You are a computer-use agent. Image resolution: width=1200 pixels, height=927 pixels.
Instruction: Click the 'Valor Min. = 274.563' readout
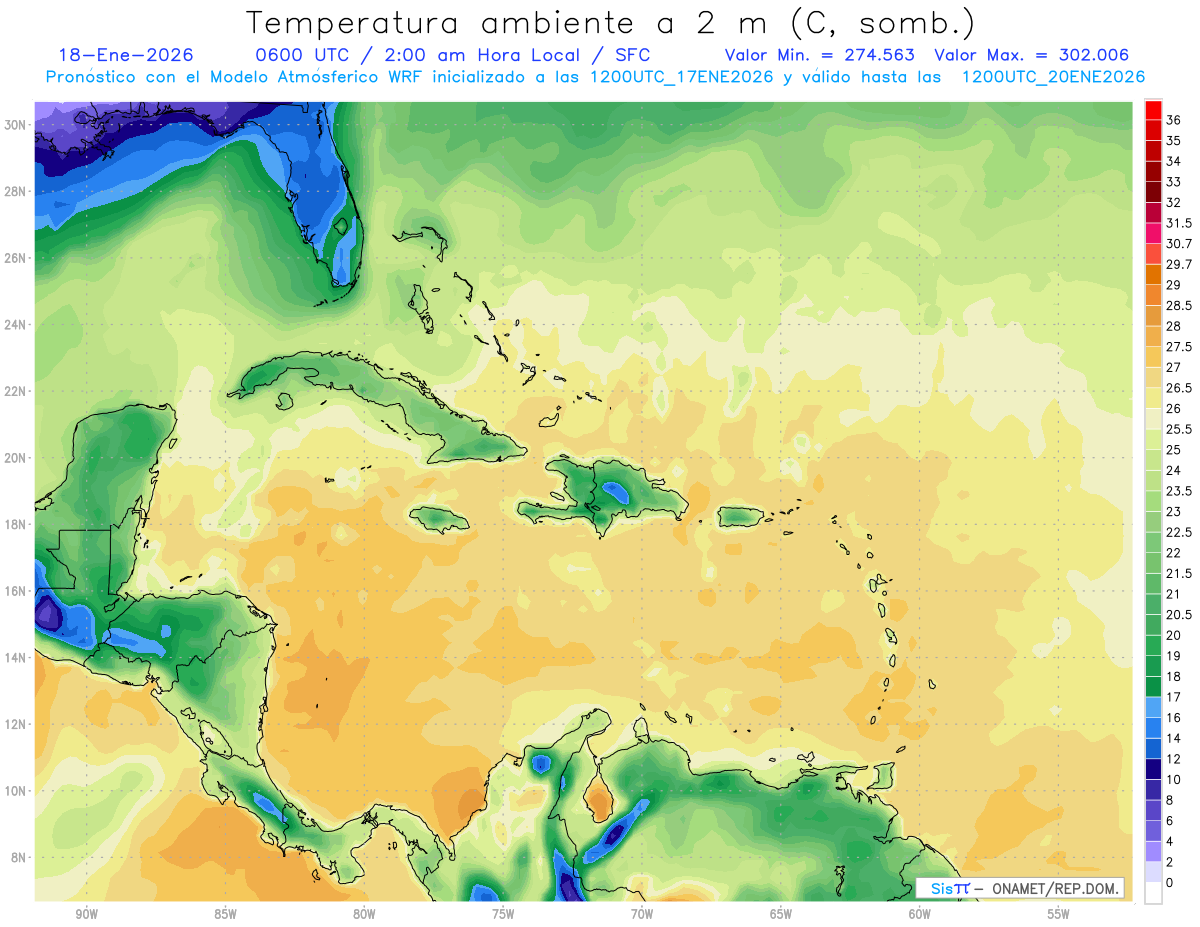[x=821, y=55]
